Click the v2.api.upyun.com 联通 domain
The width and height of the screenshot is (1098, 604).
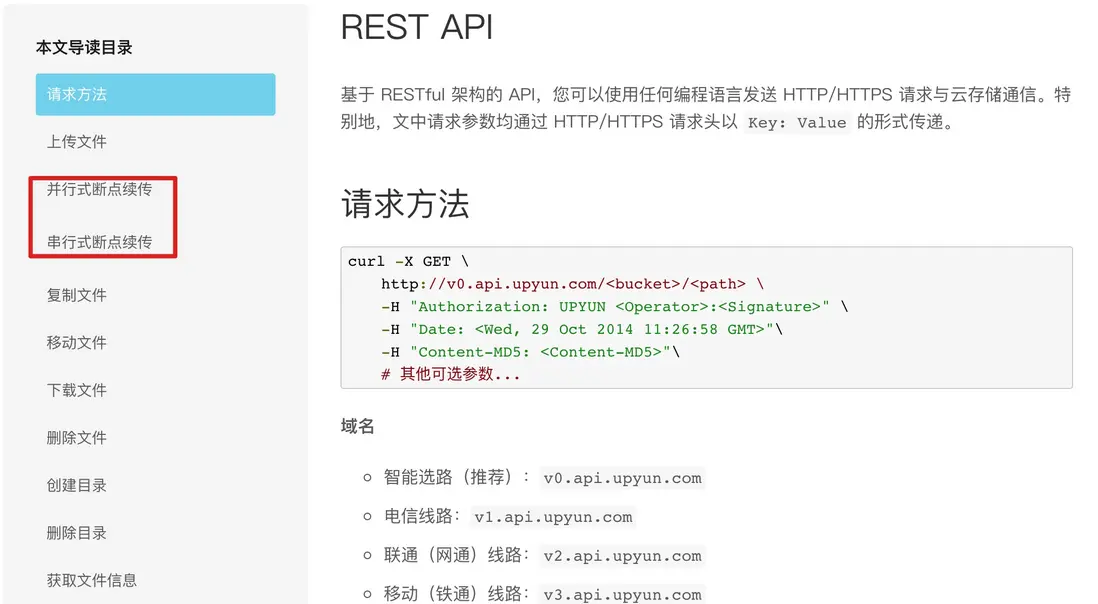click(x=623, y=556)
